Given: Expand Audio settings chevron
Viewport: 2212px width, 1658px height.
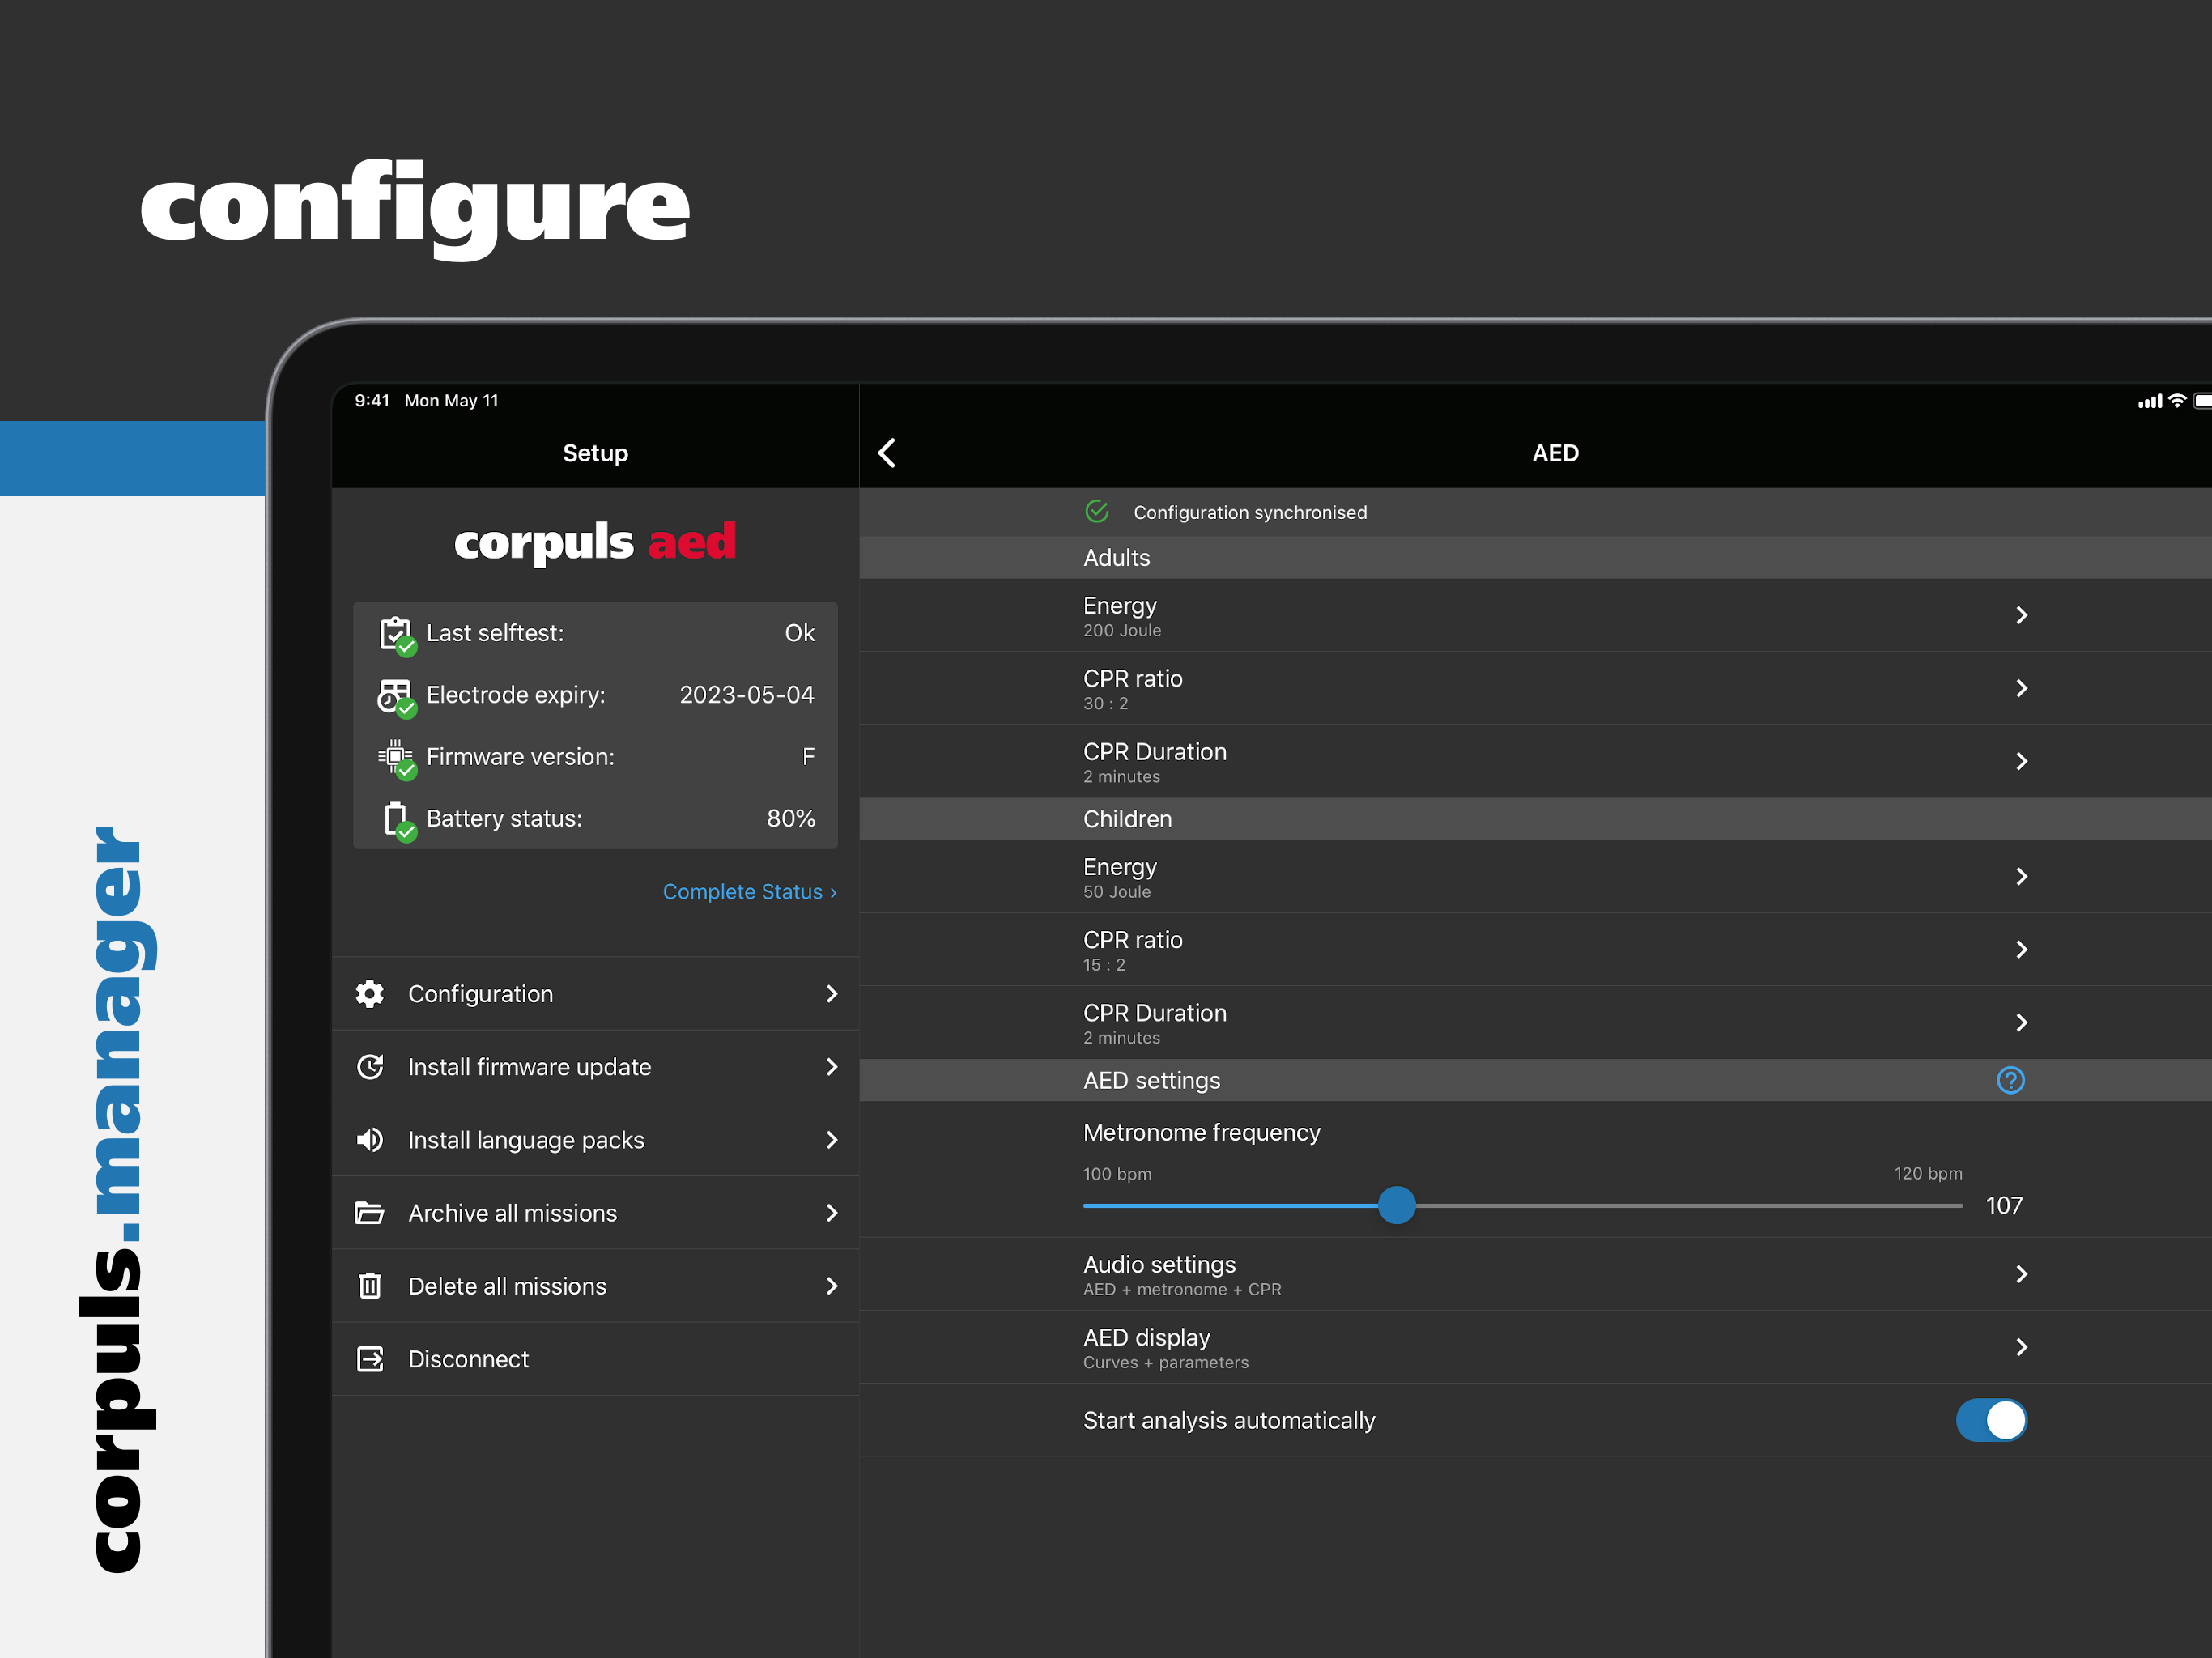Looking at the screenshot, I should tap(2022, 1274).
